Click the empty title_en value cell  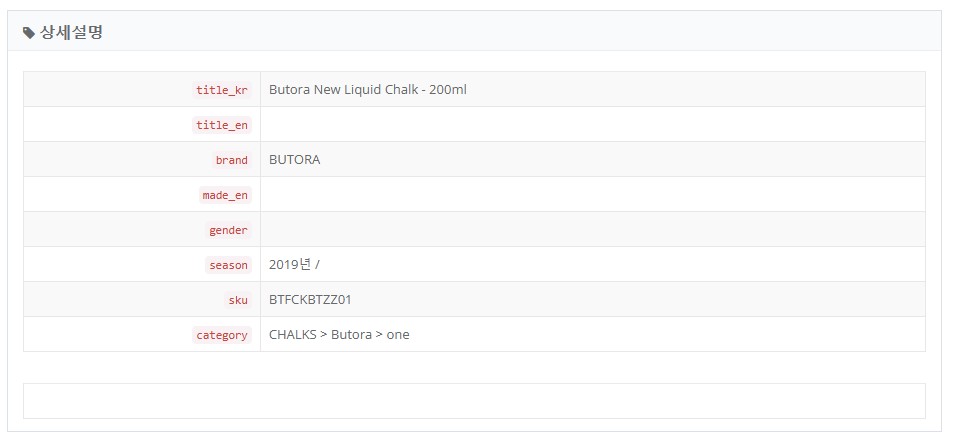point(593,124)
